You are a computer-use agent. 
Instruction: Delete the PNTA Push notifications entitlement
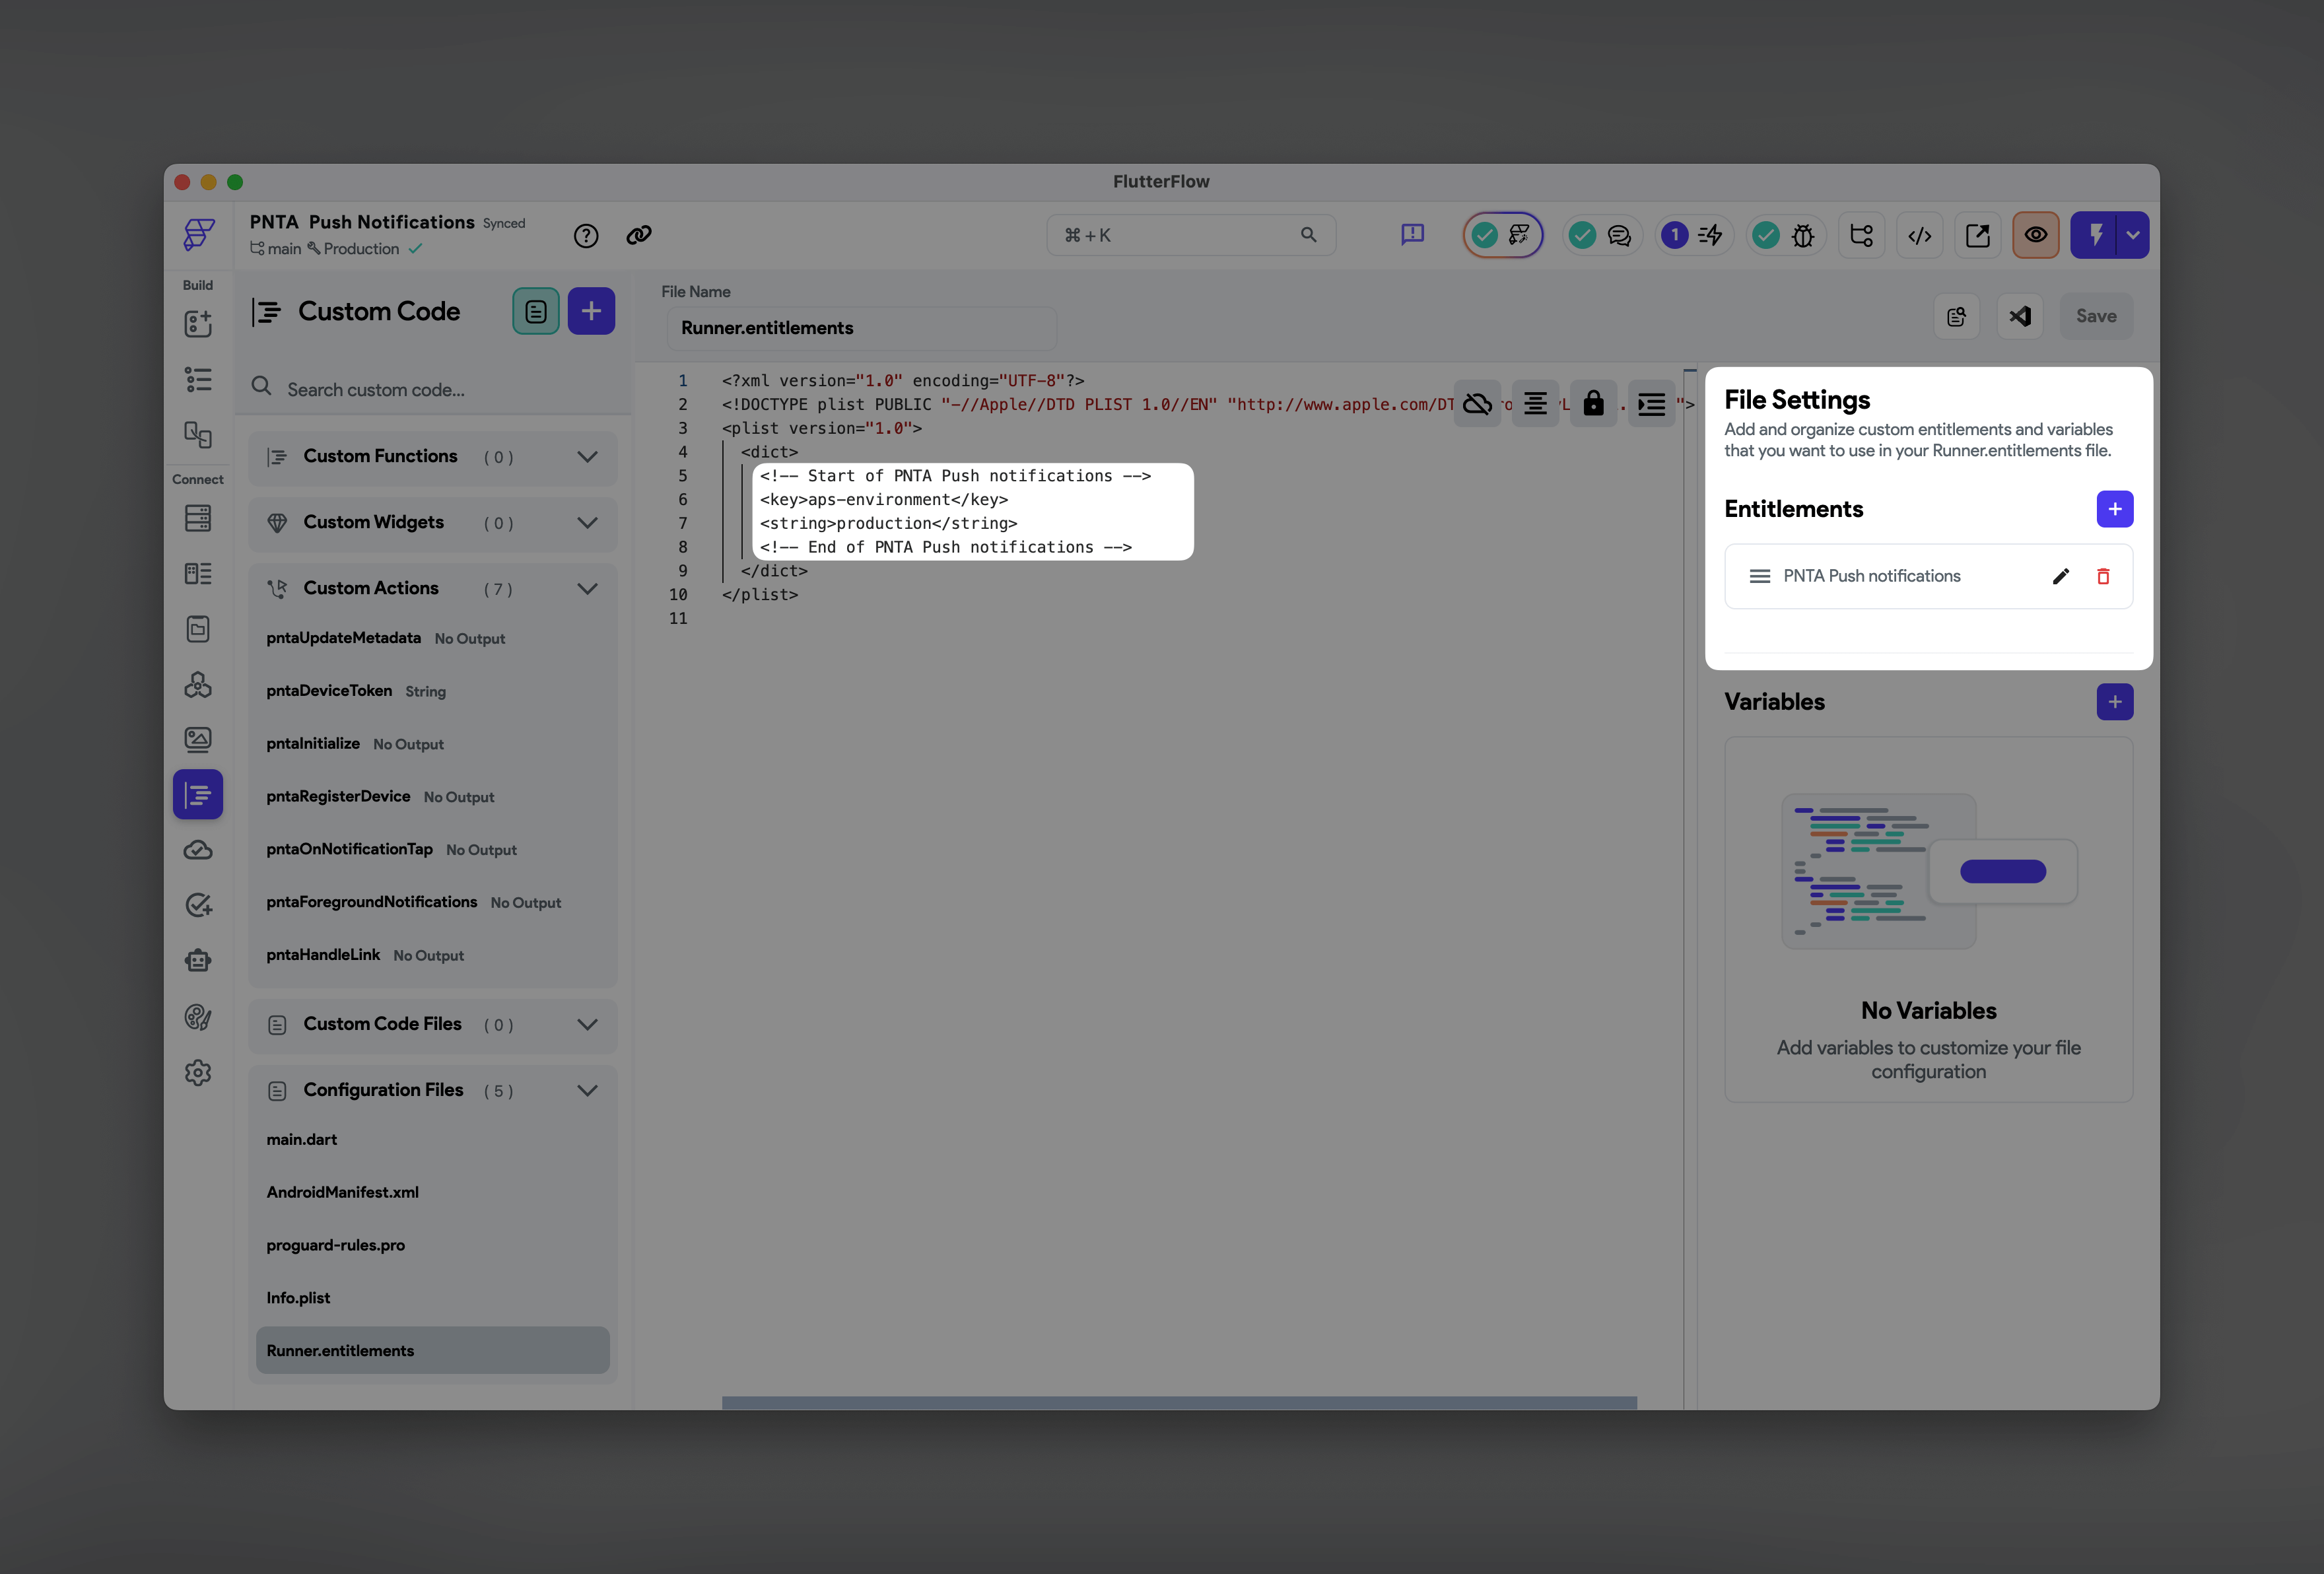pyautogui.click(x=2103, y=577)
